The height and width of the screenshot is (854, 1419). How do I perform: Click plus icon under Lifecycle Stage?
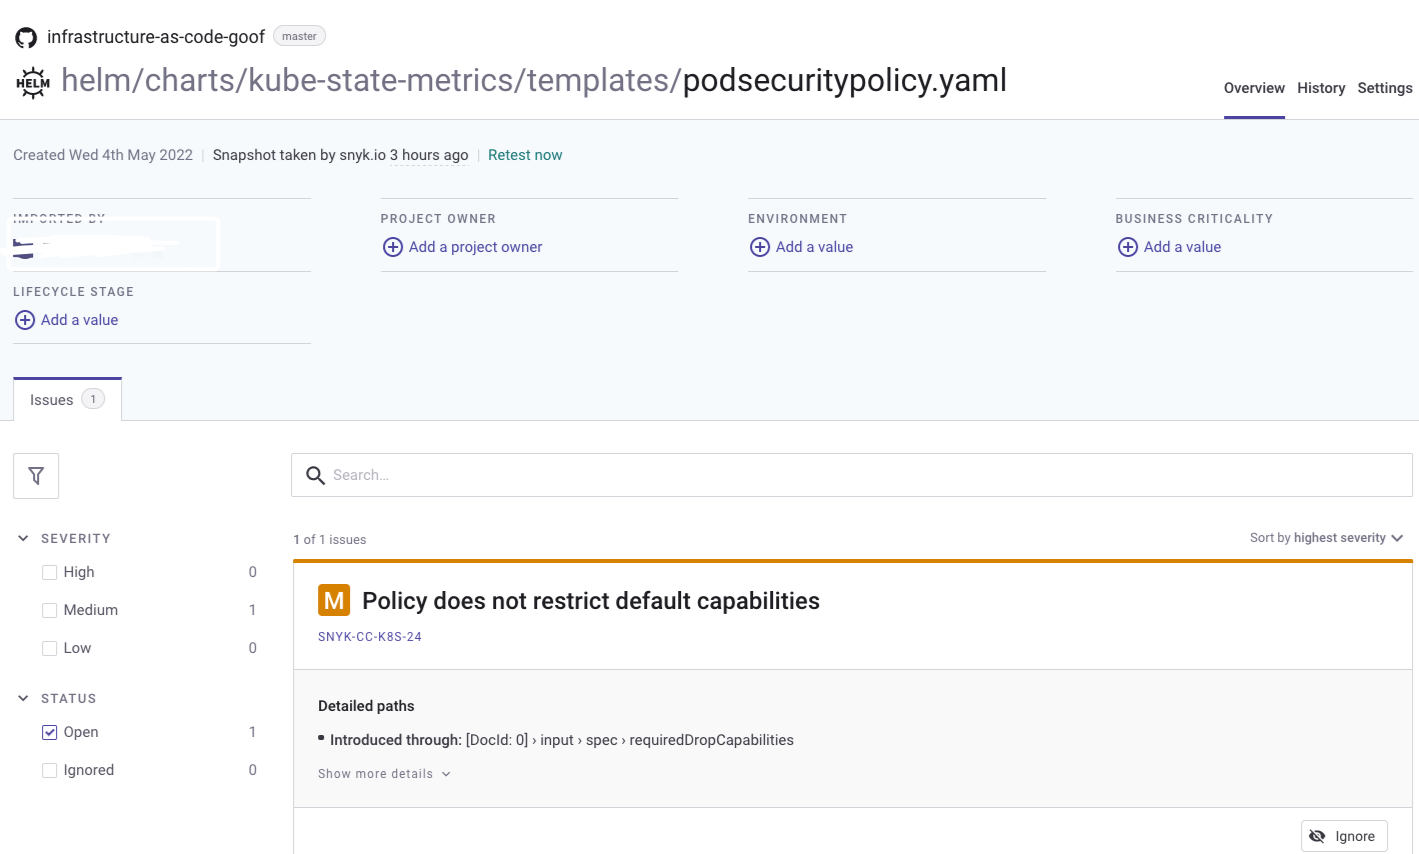coord(25,320)
